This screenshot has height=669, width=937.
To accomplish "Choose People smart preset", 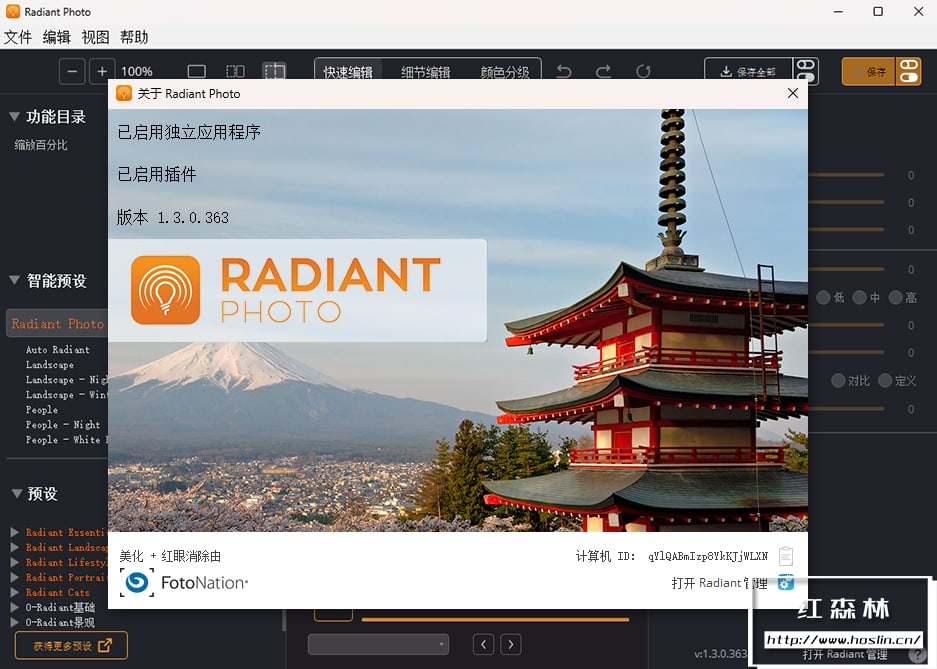I will point(42,410).
